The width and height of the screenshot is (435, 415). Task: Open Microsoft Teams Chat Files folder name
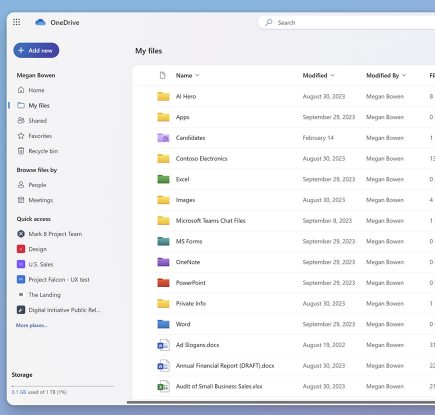[210, 221]
